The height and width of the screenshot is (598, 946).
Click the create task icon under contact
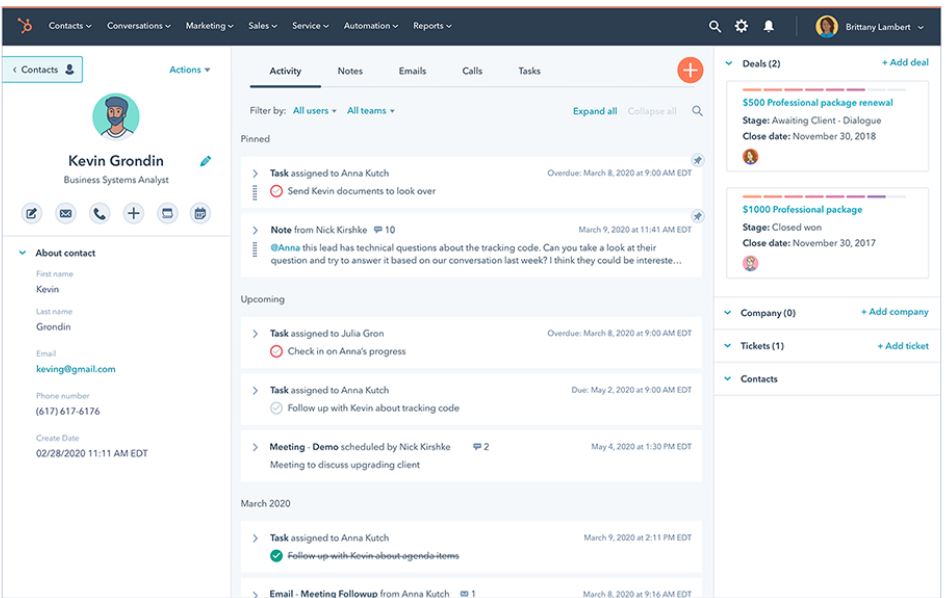pos(167,213)
